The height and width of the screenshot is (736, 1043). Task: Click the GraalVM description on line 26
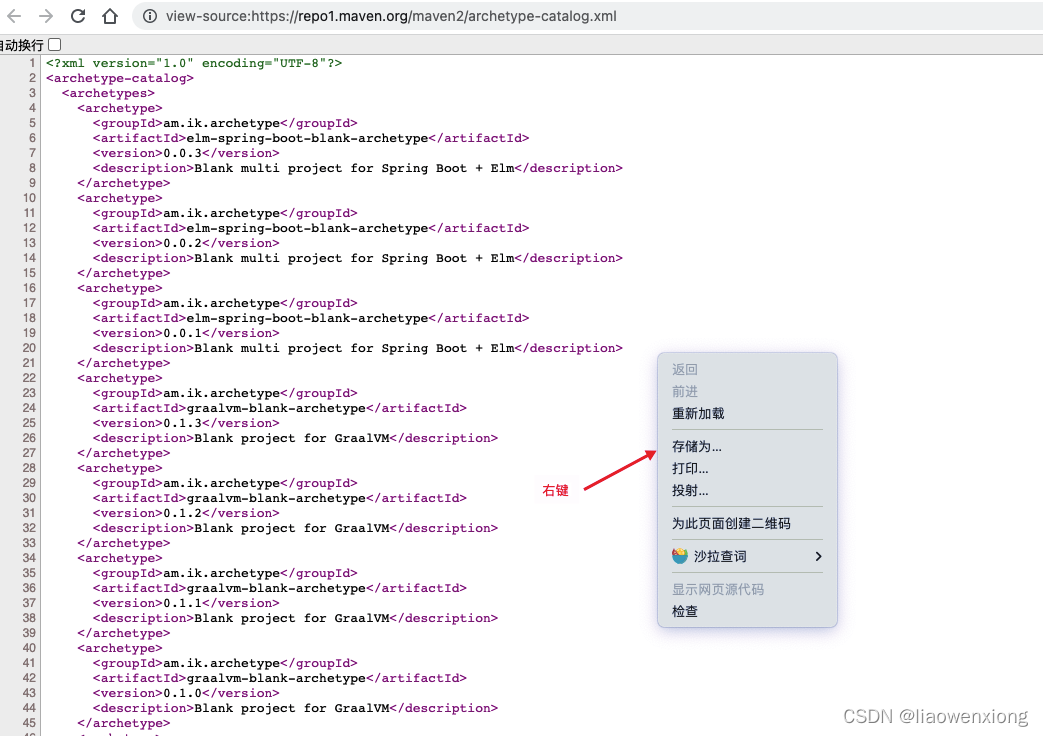pyautogui.click(x=295, y=438)
